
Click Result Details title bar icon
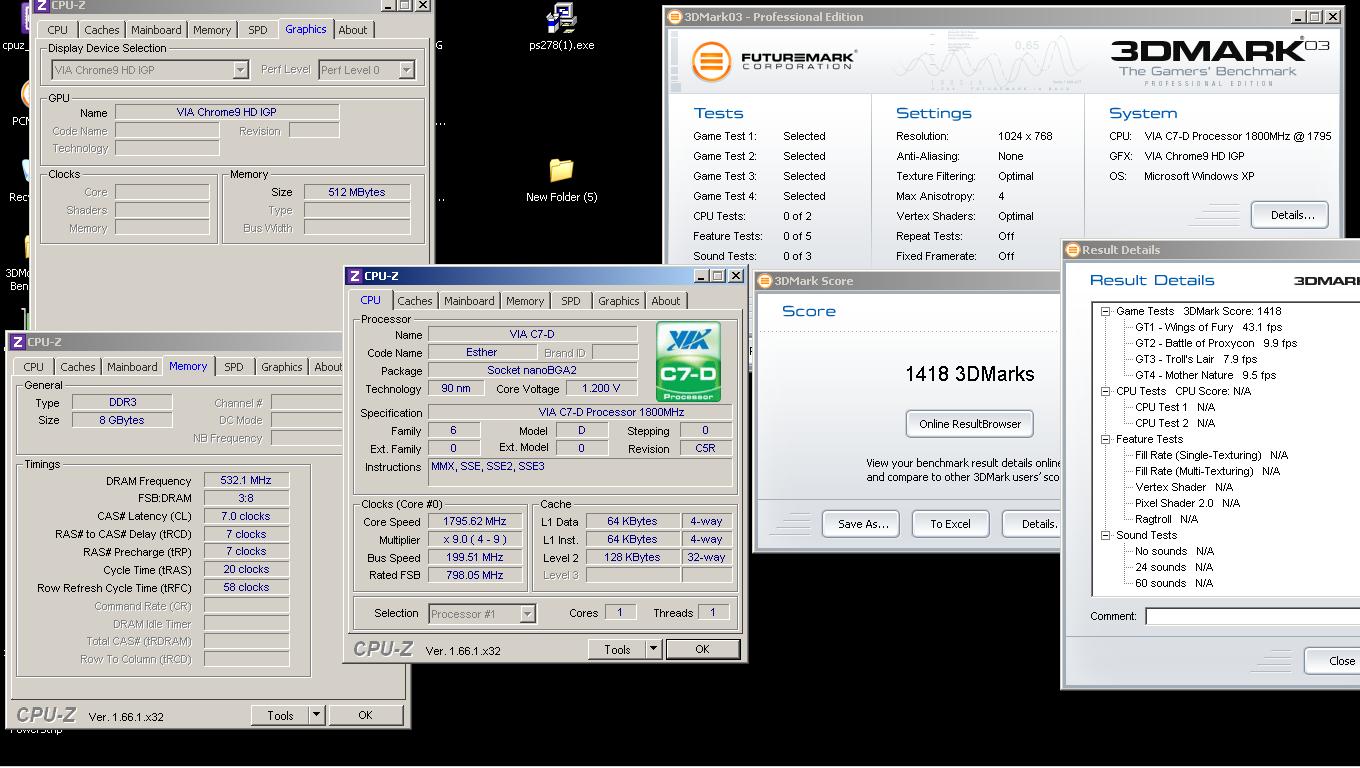(x=1073, y=250)
